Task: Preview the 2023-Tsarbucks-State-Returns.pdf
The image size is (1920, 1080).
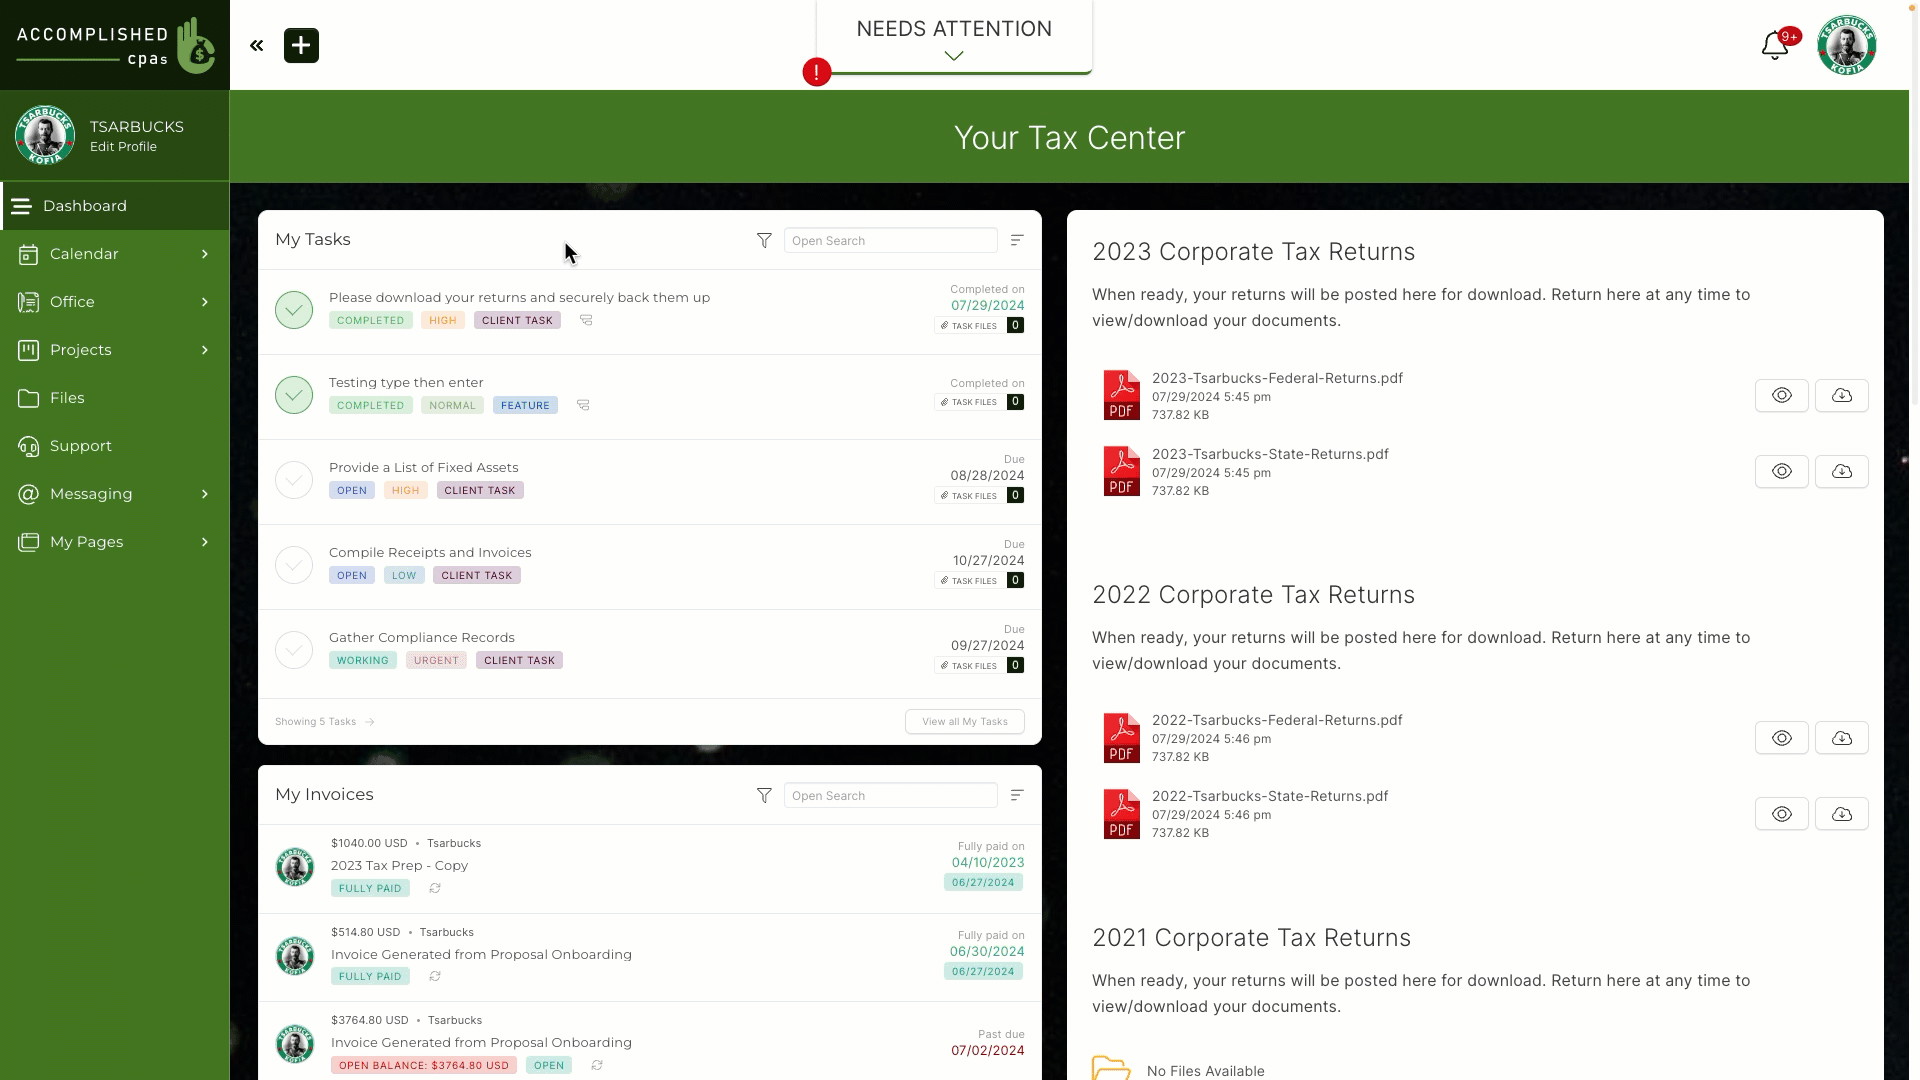Action: click(x=1782, y=471)
